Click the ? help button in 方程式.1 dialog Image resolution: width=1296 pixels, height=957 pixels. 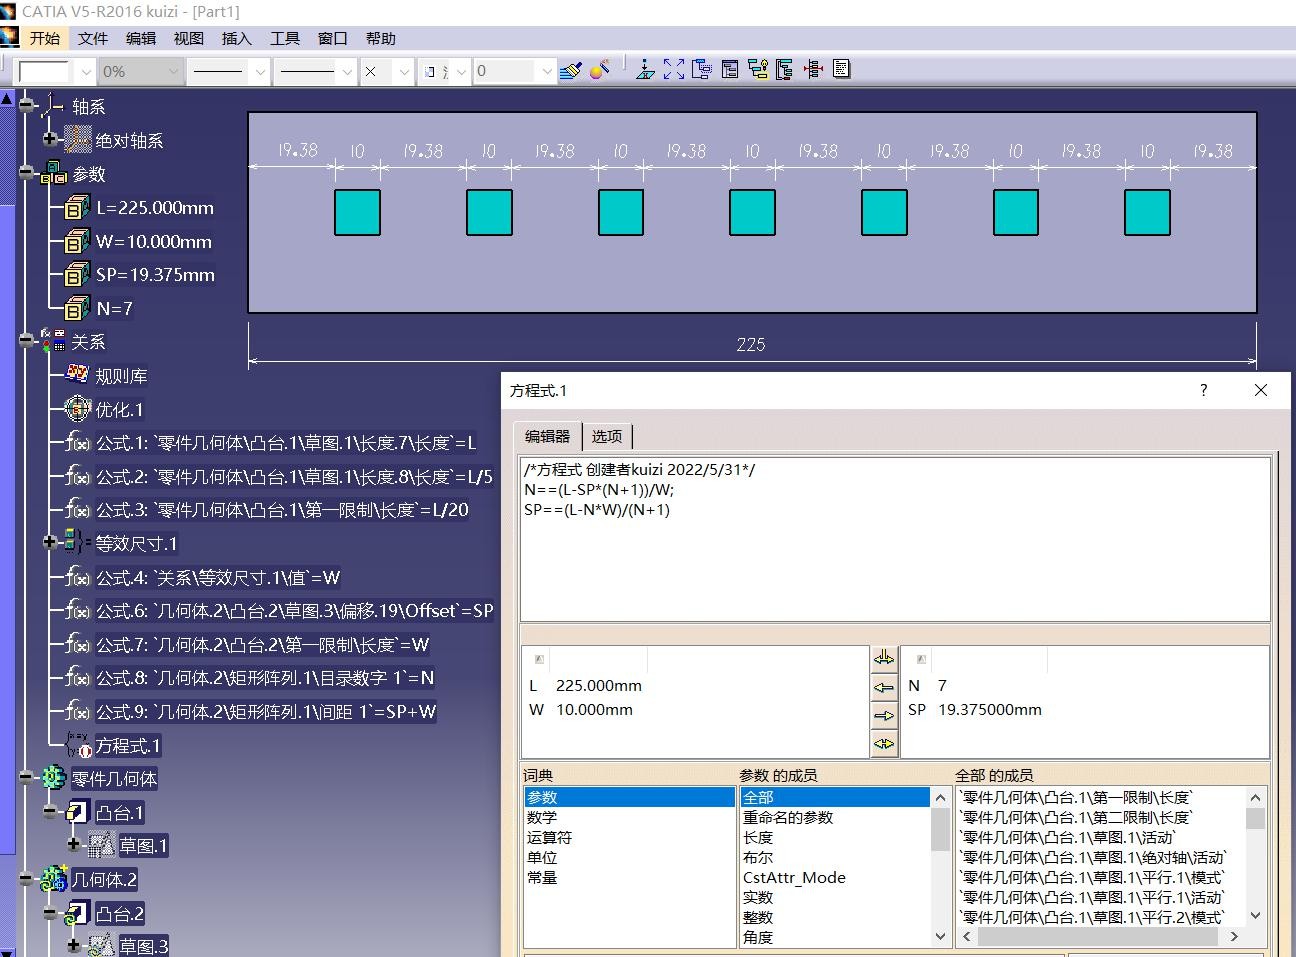[1204, 390]
